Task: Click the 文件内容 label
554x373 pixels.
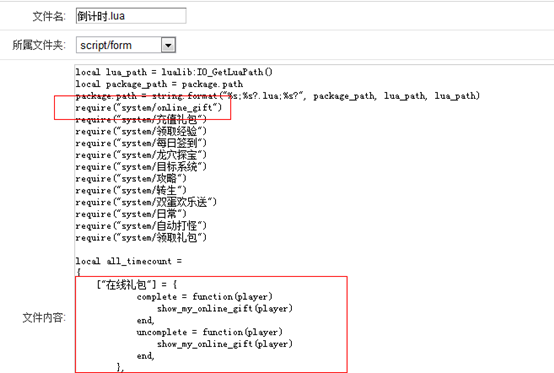Action: [44, 318]
